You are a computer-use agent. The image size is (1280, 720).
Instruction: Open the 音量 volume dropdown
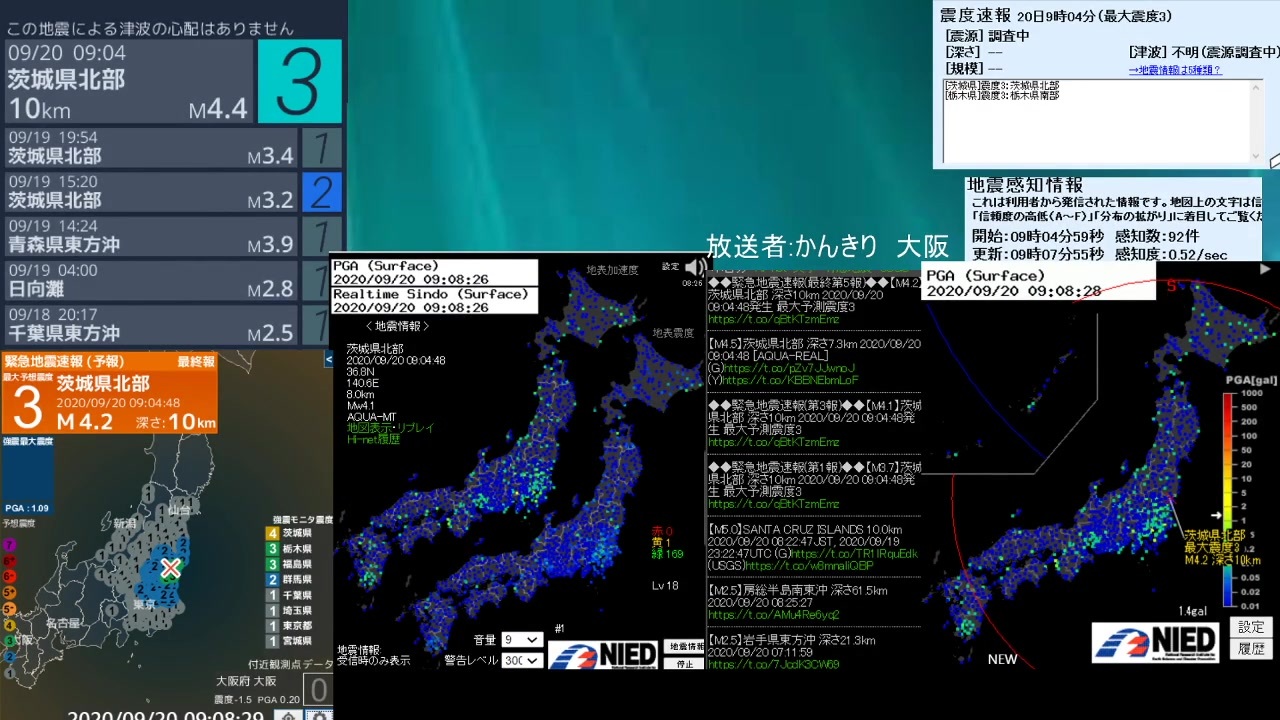click(x=522, y=639)
